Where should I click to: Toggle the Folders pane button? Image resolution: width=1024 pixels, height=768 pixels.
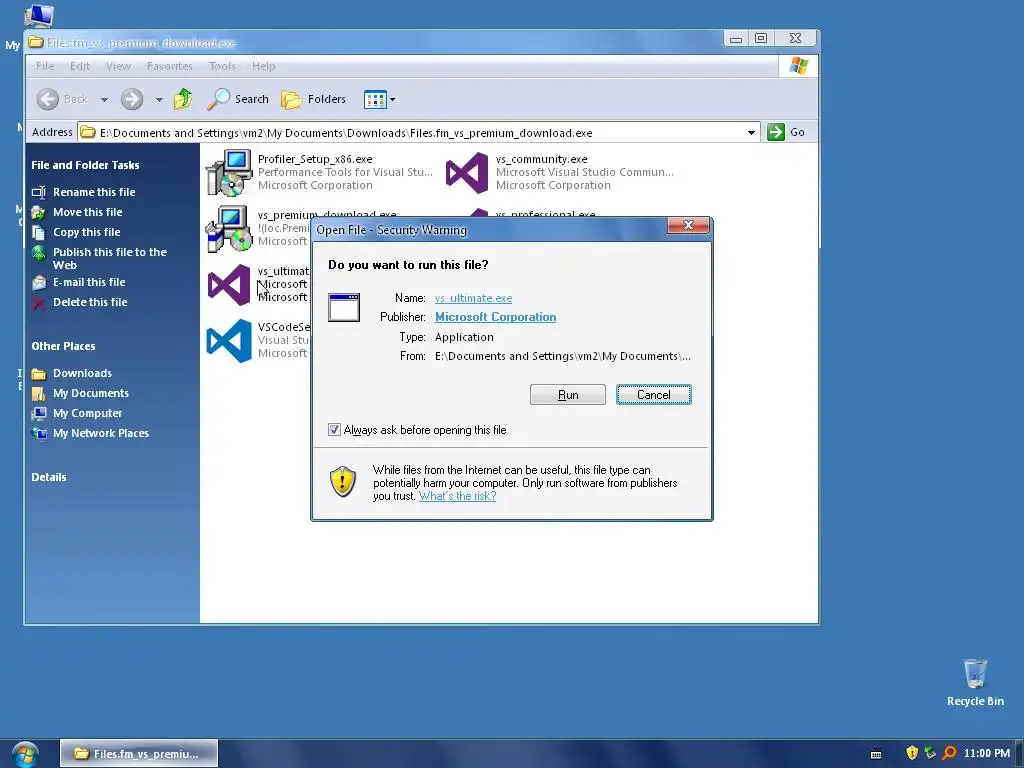(313, 99)
